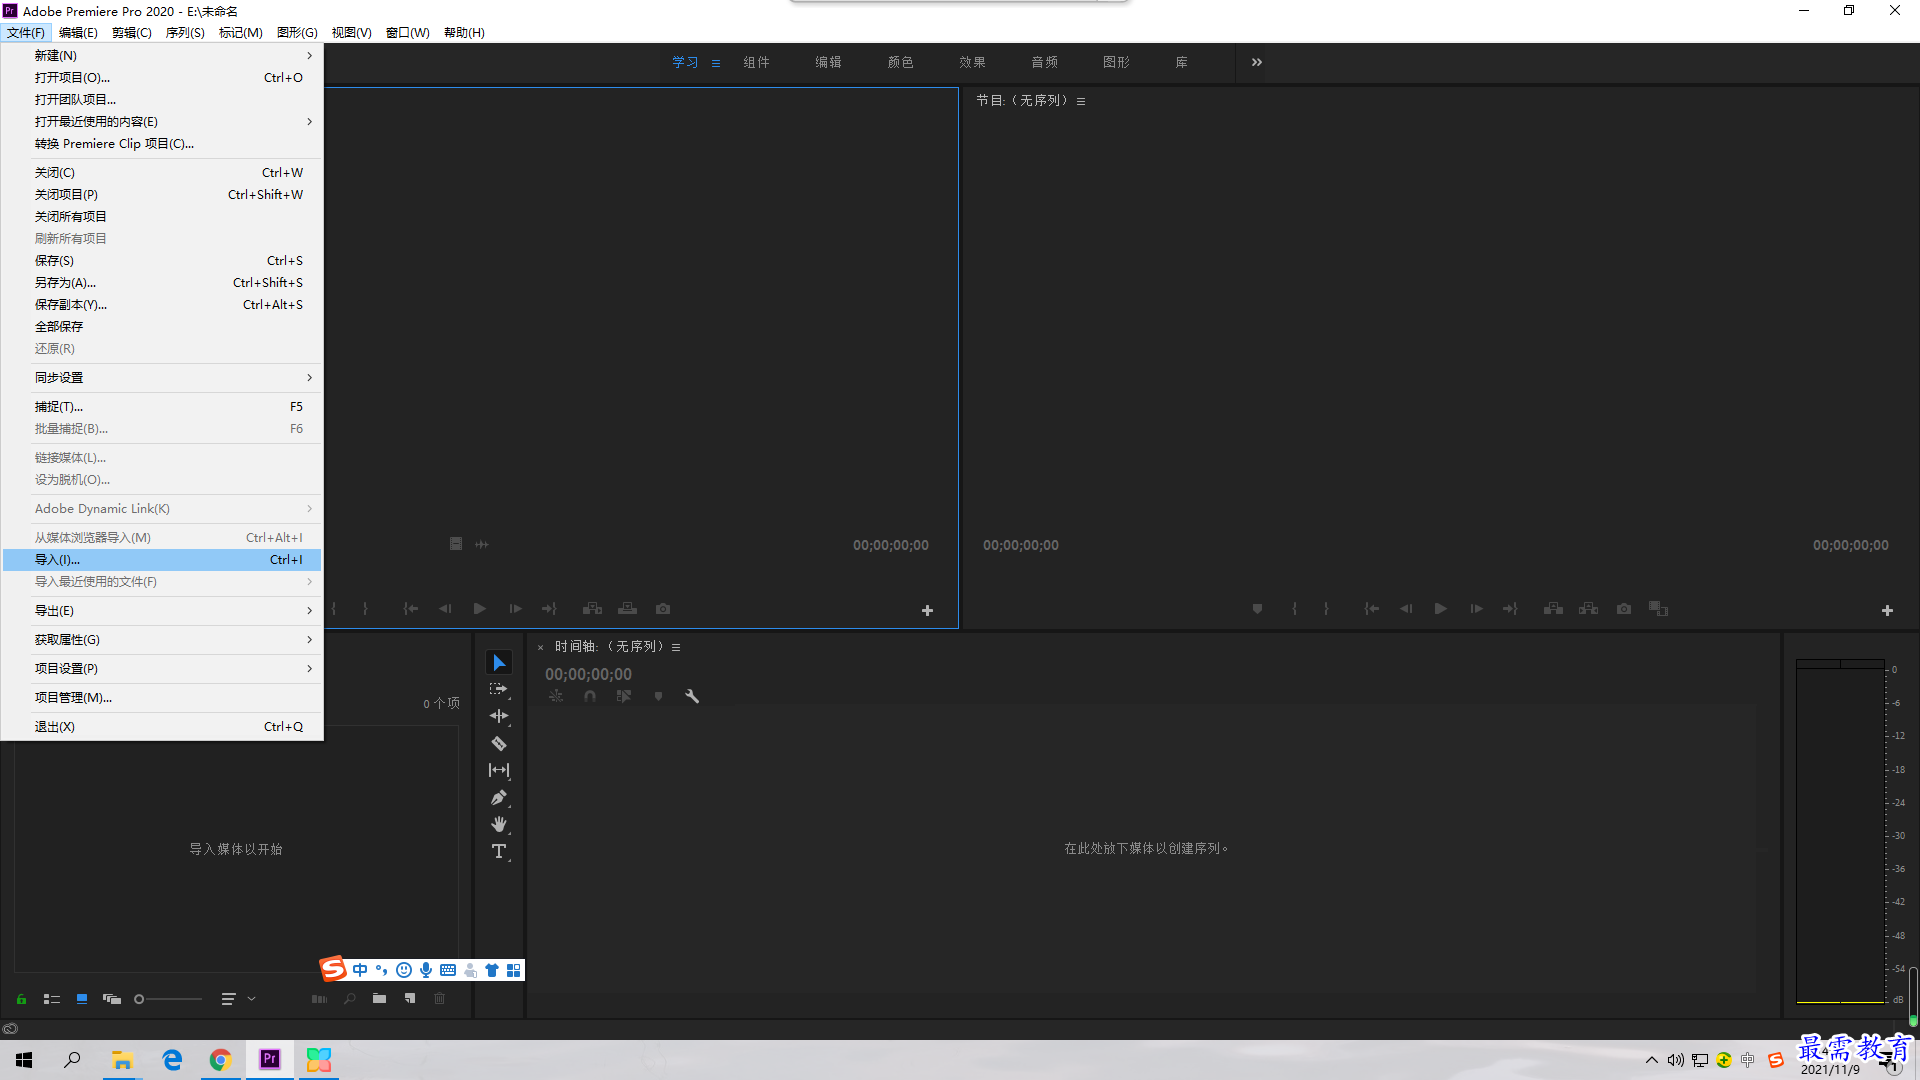Select the Type tool

click(x=499, y=851)
